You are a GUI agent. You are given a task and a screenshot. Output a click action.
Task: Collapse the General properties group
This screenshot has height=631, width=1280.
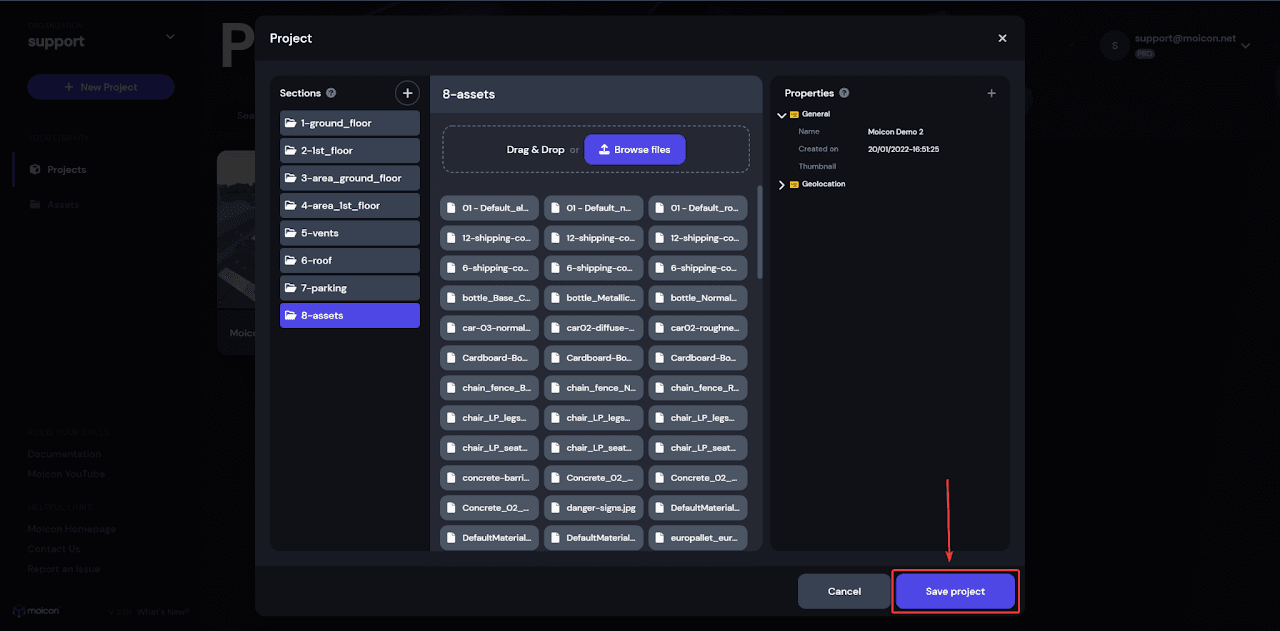782,115
